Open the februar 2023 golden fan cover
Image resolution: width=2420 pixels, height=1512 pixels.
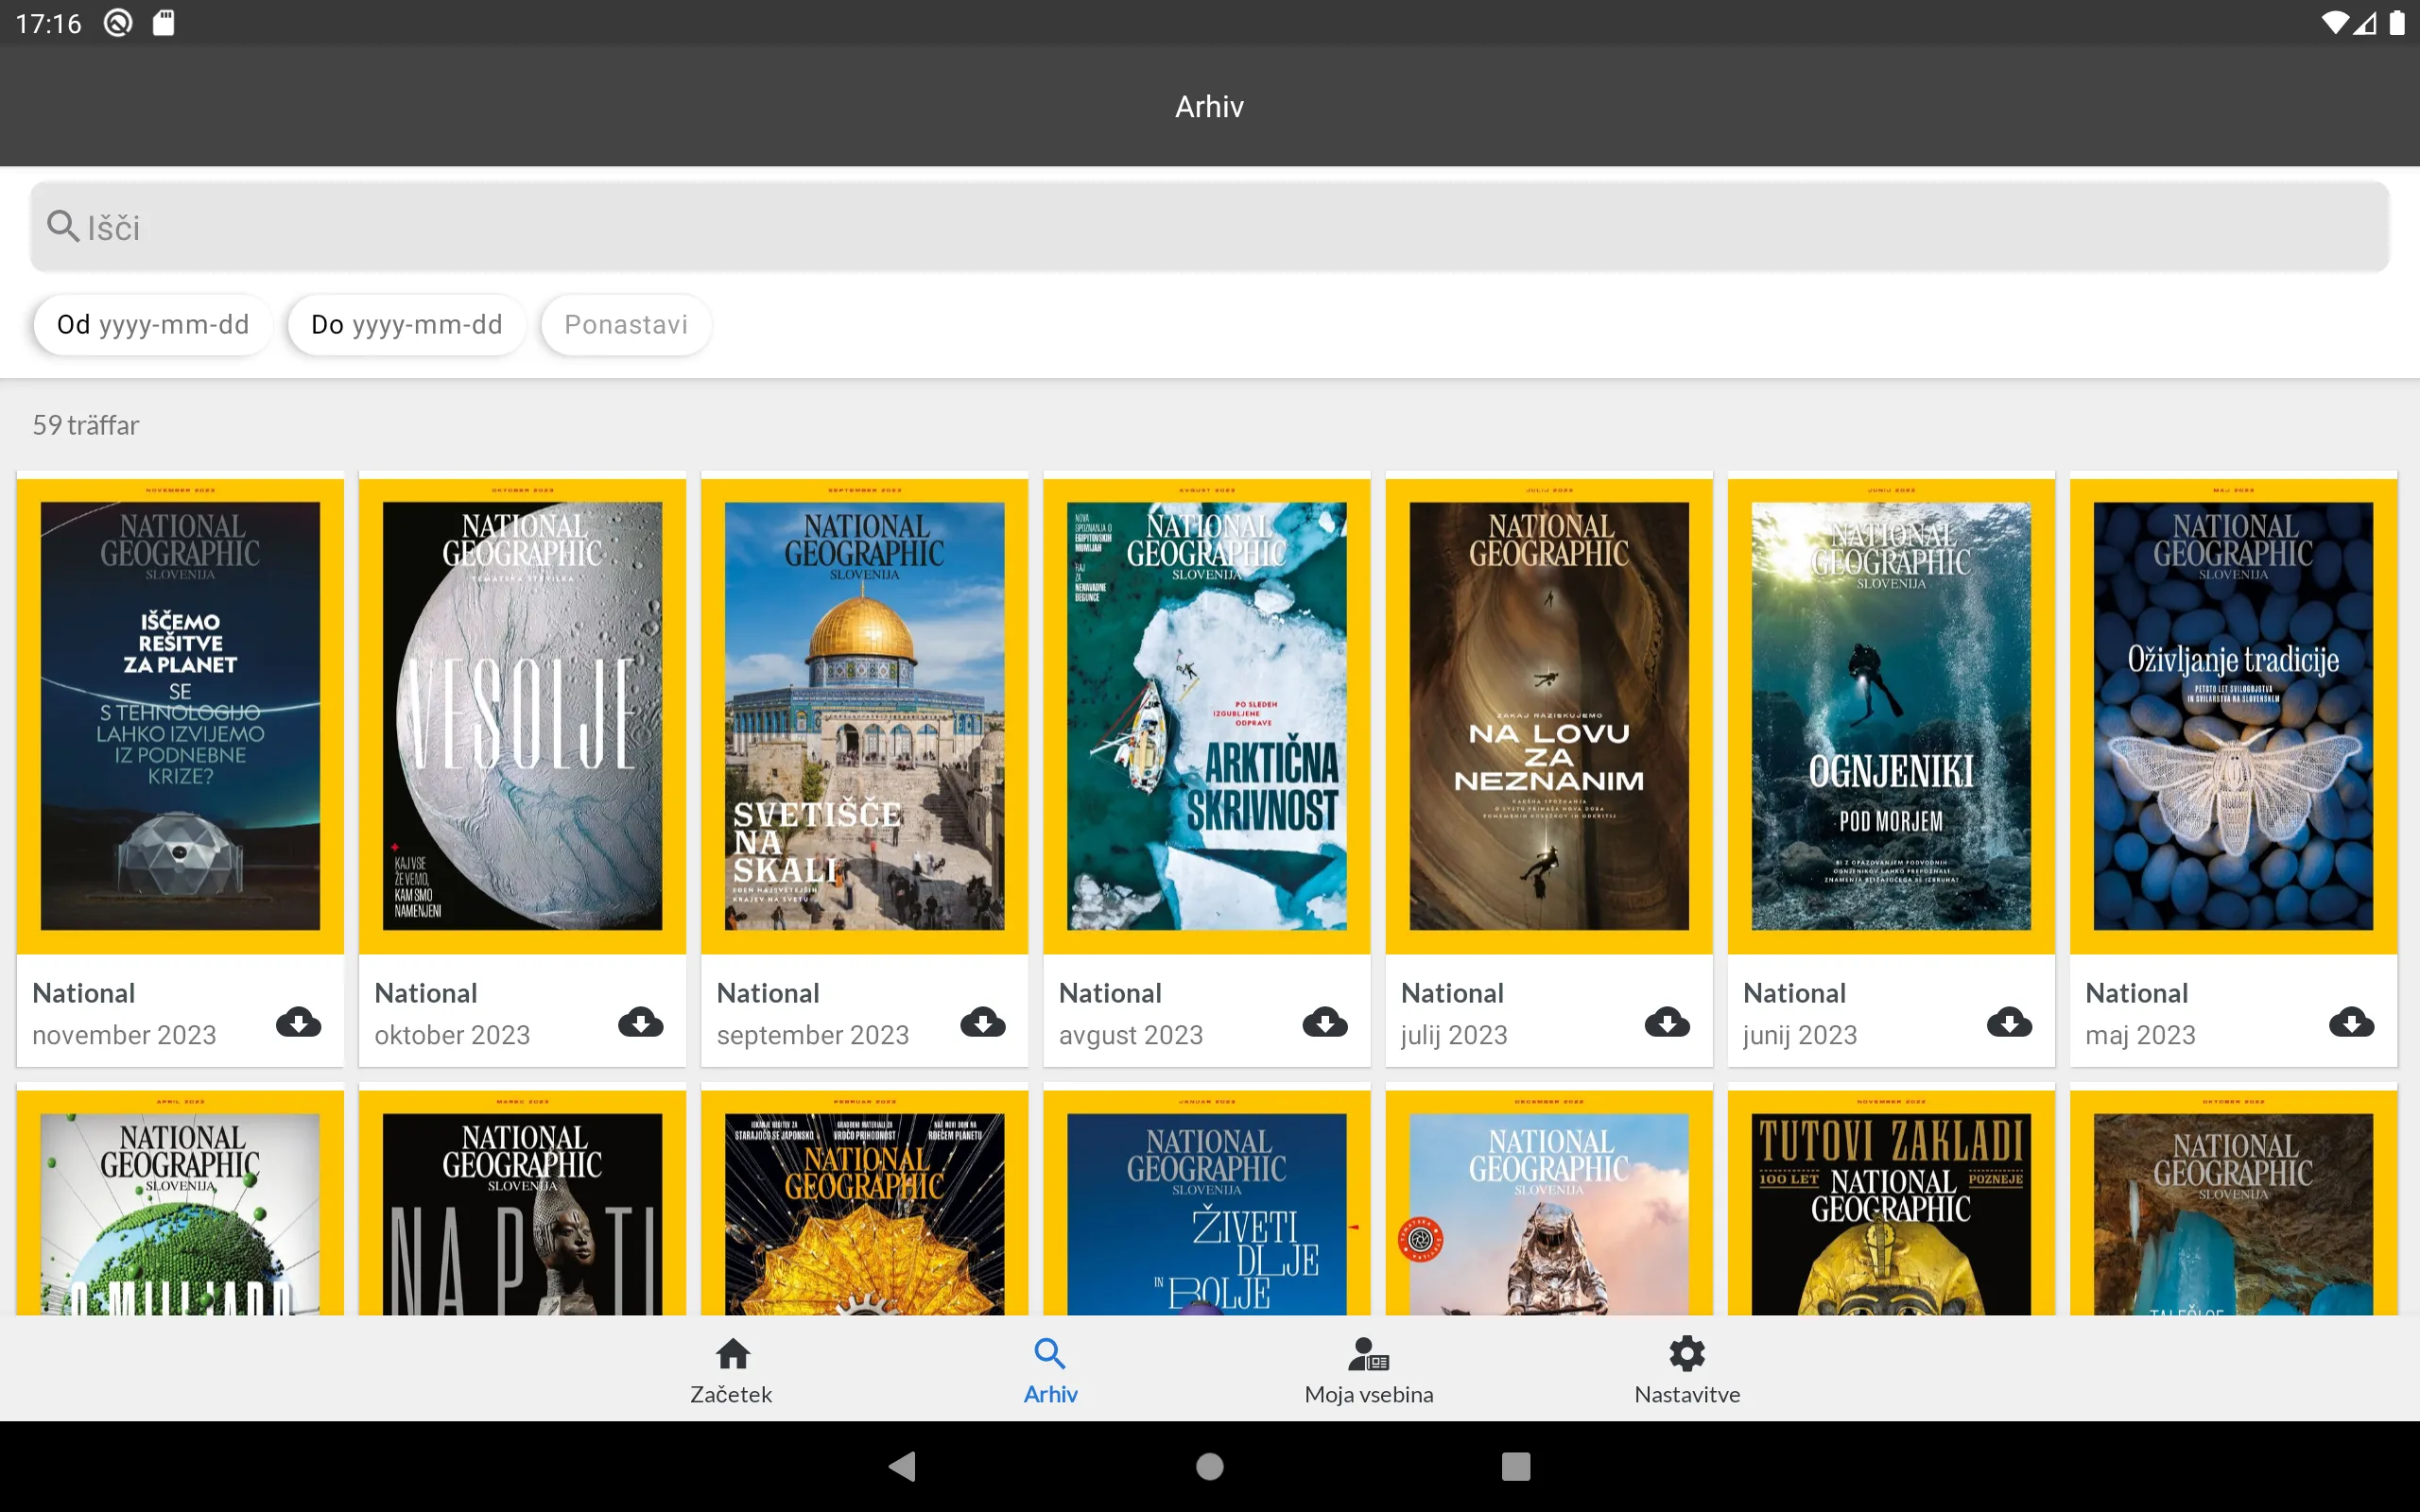tap(864, 1203)
